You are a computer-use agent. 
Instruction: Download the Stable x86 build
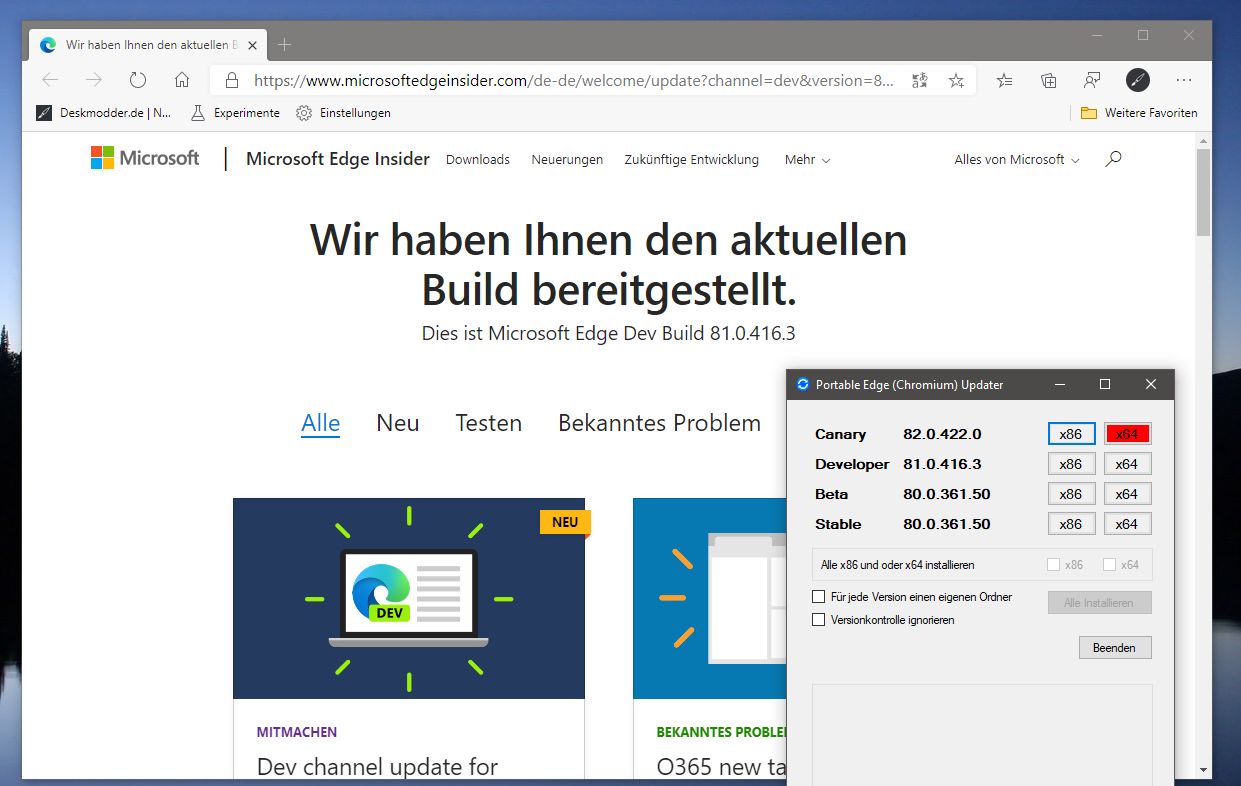[x=1071, y=524]
